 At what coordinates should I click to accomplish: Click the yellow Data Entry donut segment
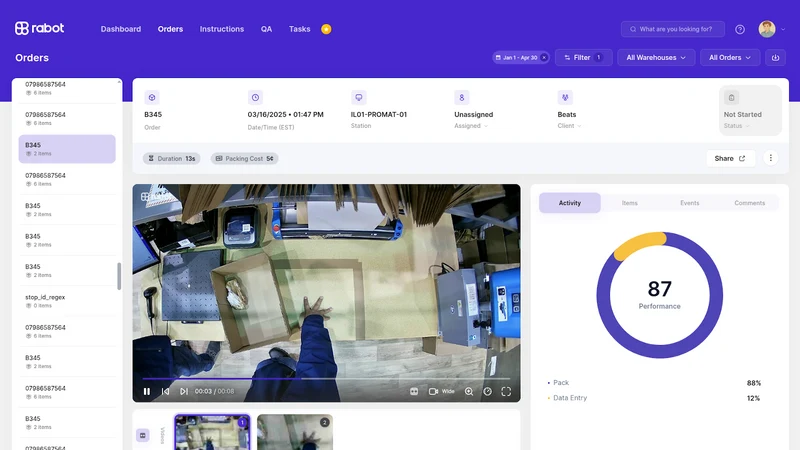[638, 243]
